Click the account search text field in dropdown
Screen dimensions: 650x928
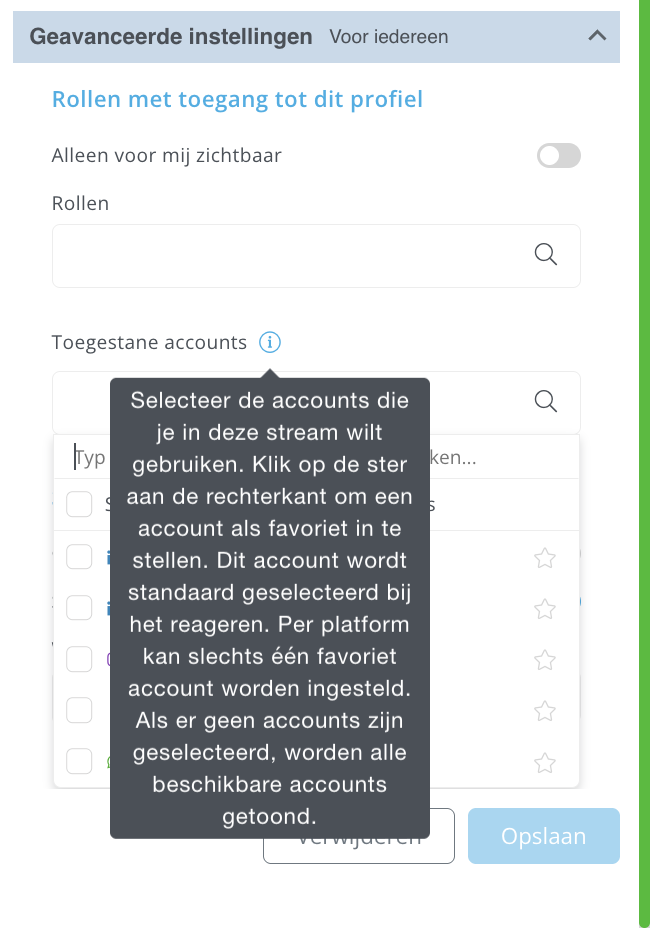[x=316, y=457]
